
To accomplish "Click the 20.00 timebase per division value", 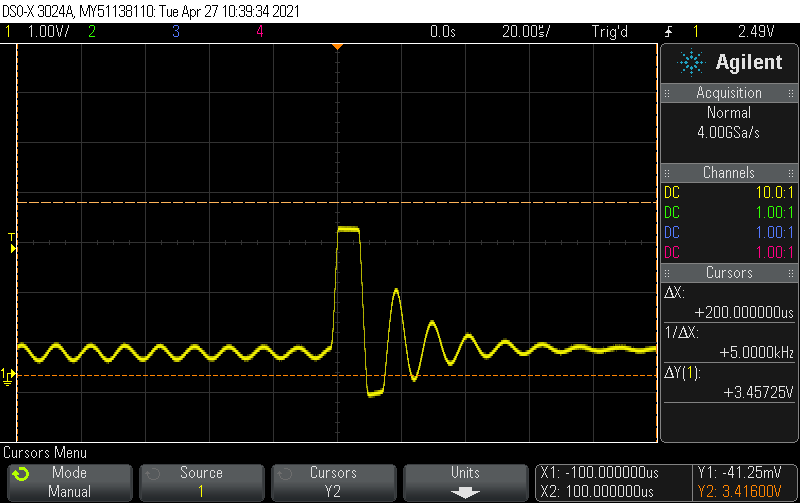I will pos(526,32).
